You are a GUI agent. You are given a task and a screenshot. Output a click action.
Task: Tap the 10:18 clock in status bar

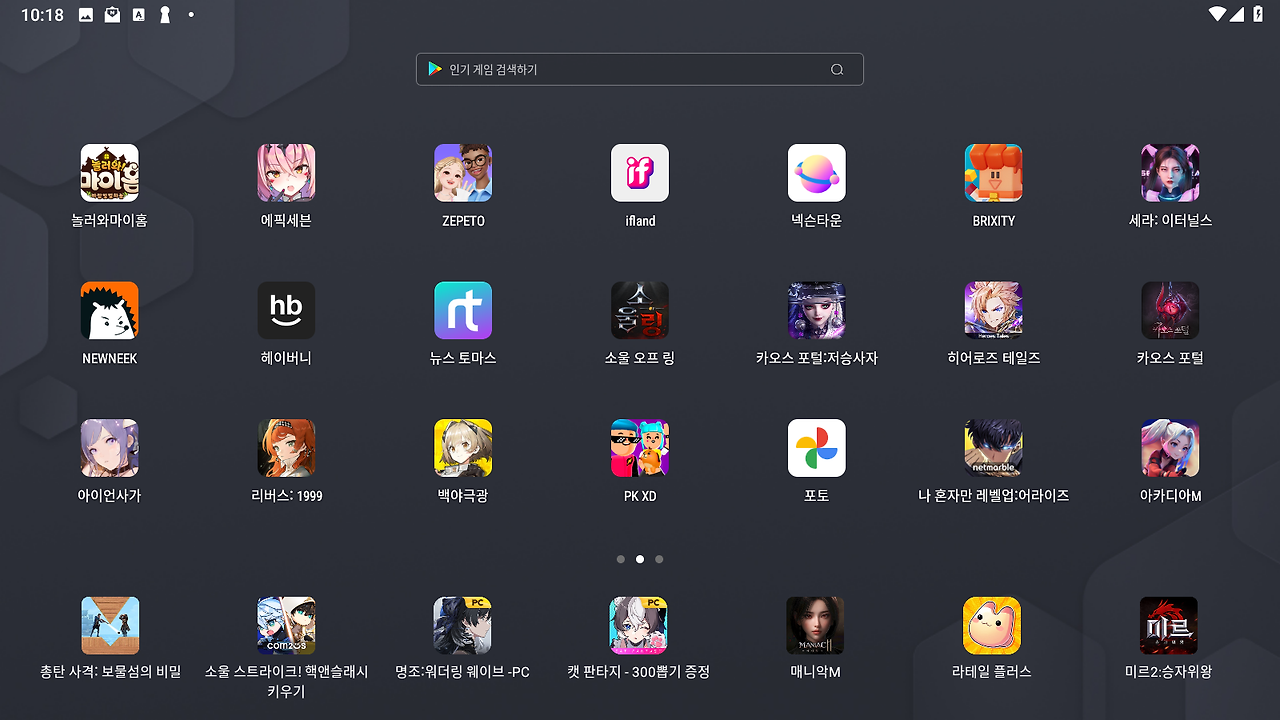click(x=42, y=15)
